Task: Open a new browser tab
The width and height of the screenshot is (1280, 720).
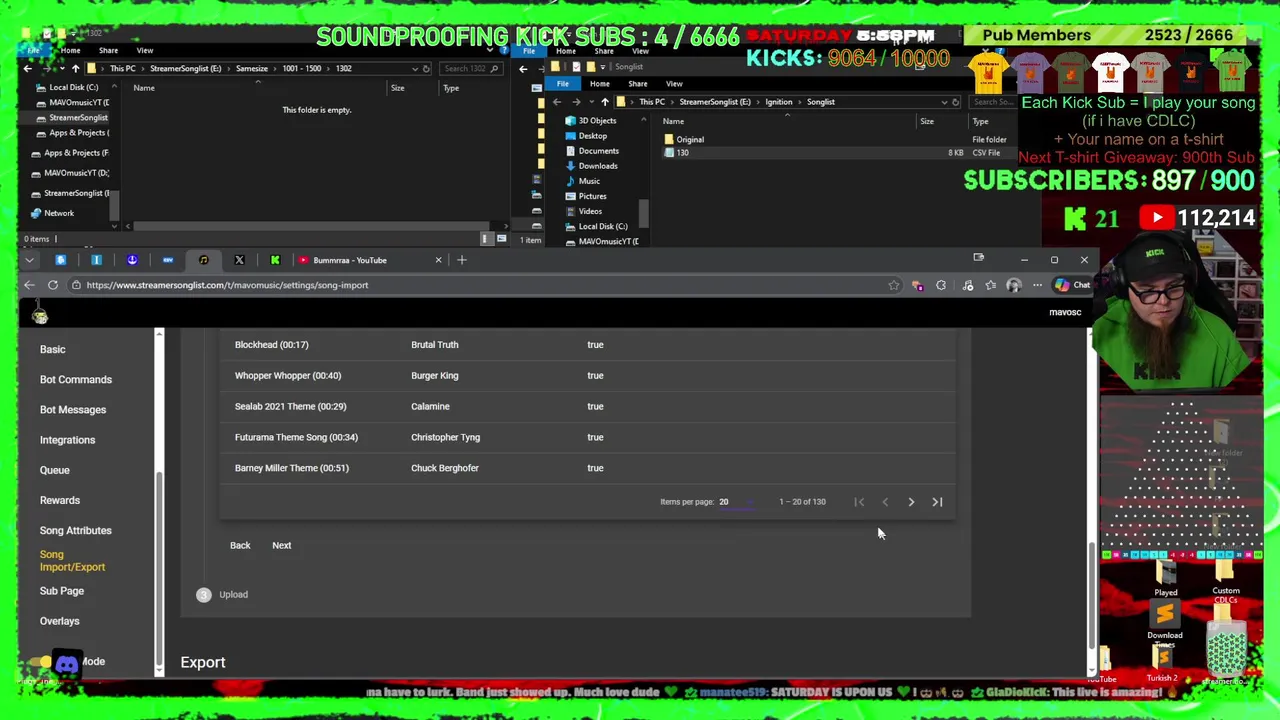Action: pyautogui.click(x=462, y=260)
